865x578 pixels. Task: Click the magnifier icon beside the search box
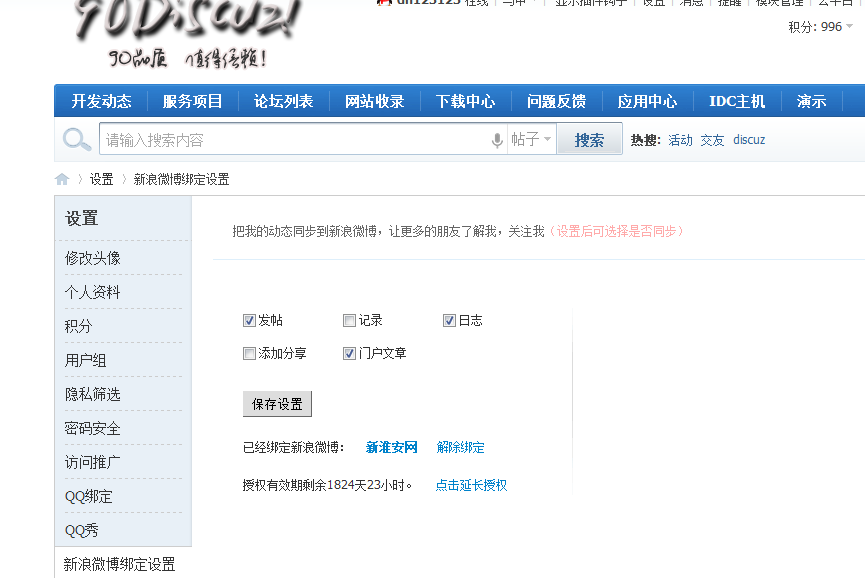point(77,140)
